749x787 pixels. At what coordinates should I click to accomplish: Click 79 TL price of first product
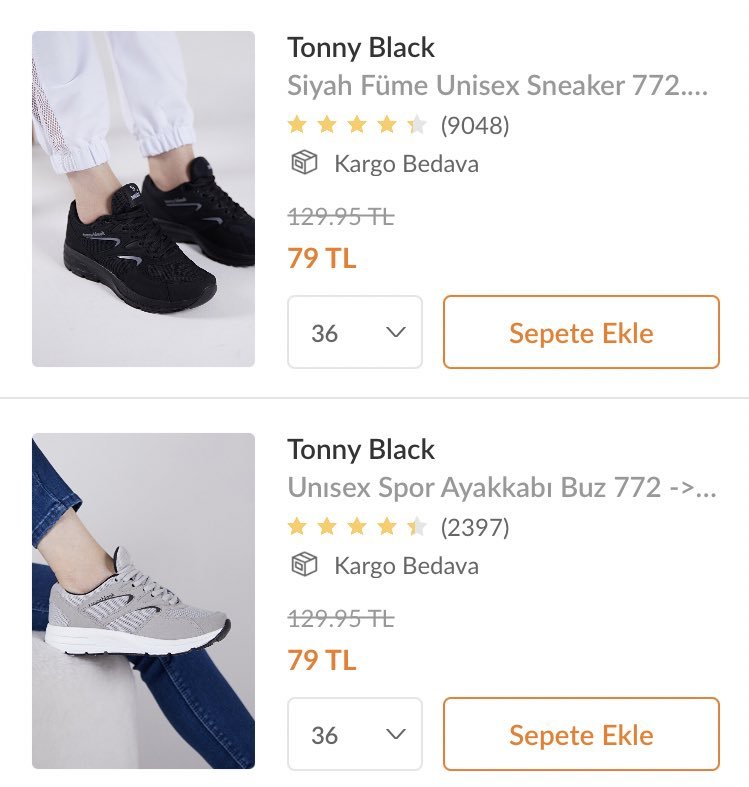[321, 258]
